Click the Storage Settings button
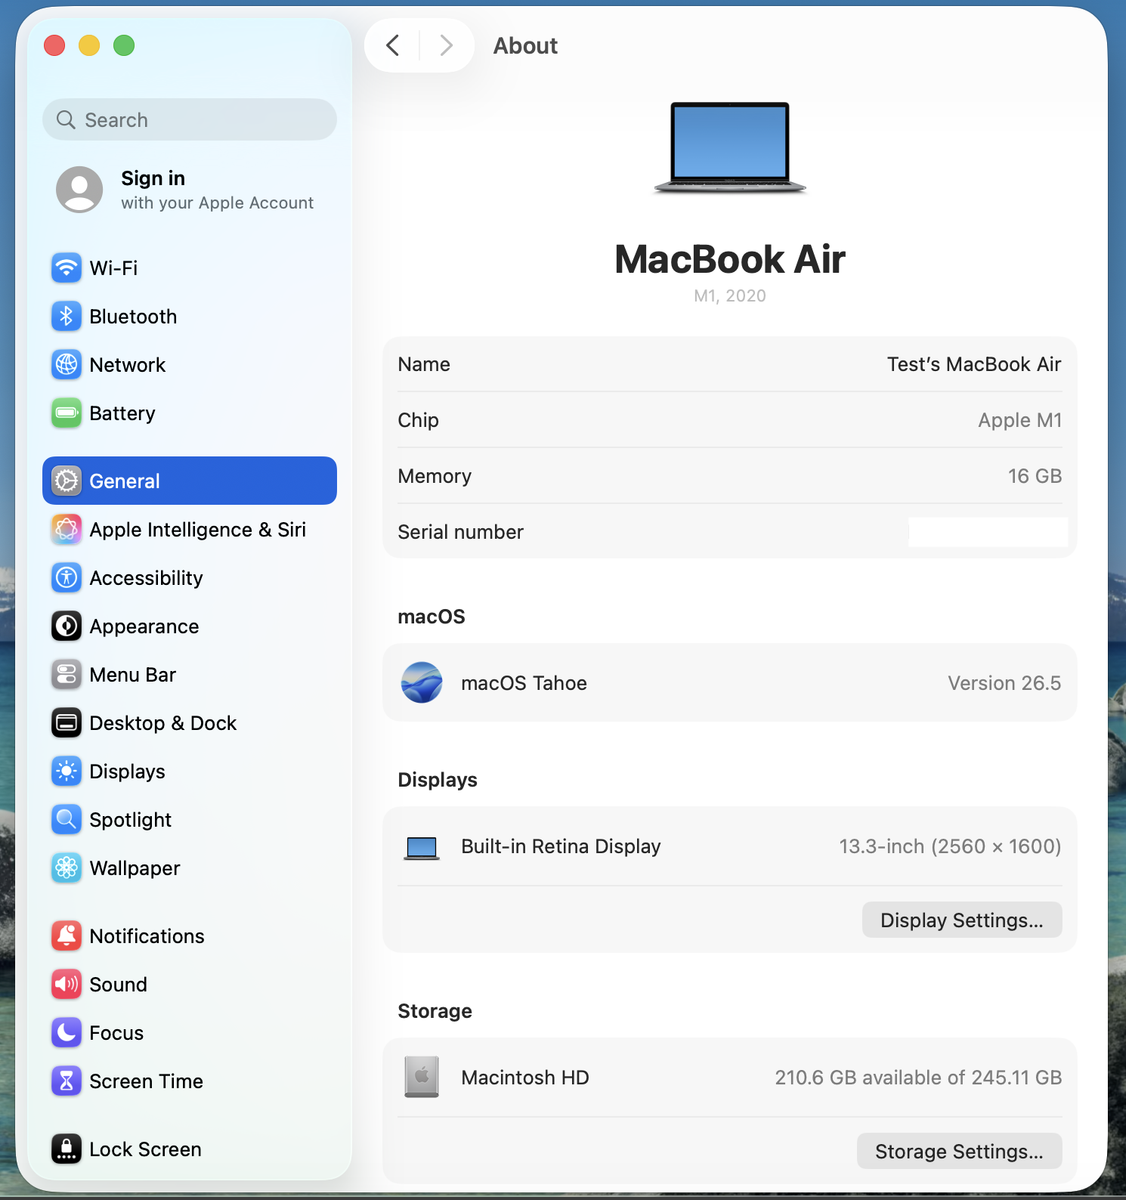 coord(959,1151)
